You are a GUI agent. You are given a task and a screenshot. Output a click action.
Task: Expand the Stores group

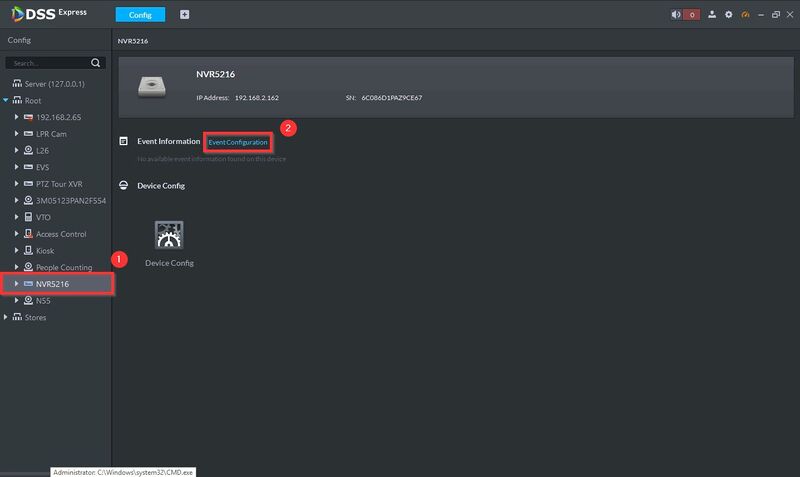click(6, 317)
